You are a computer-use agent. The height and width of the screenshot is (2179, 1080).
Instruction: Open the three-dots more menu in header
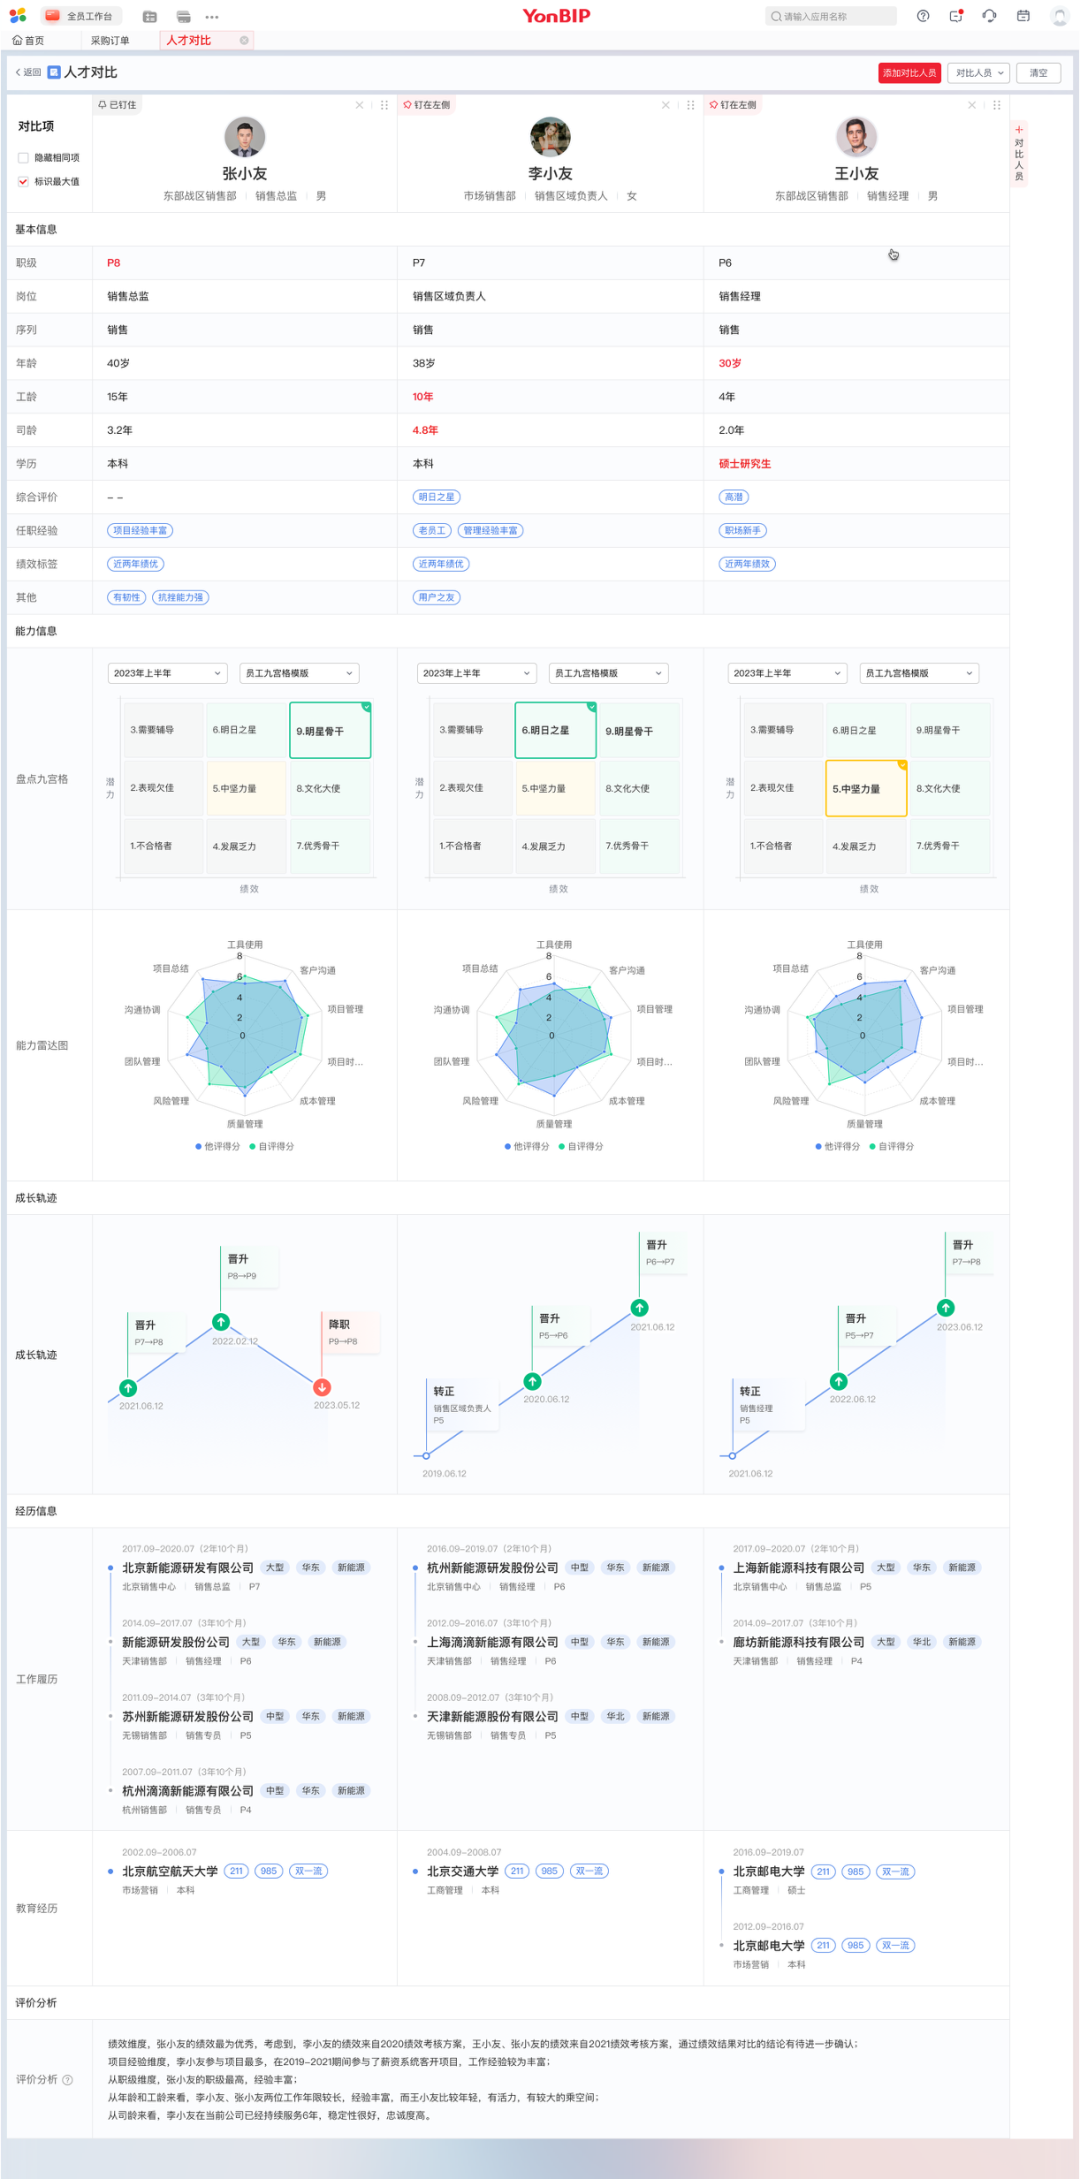212,17
